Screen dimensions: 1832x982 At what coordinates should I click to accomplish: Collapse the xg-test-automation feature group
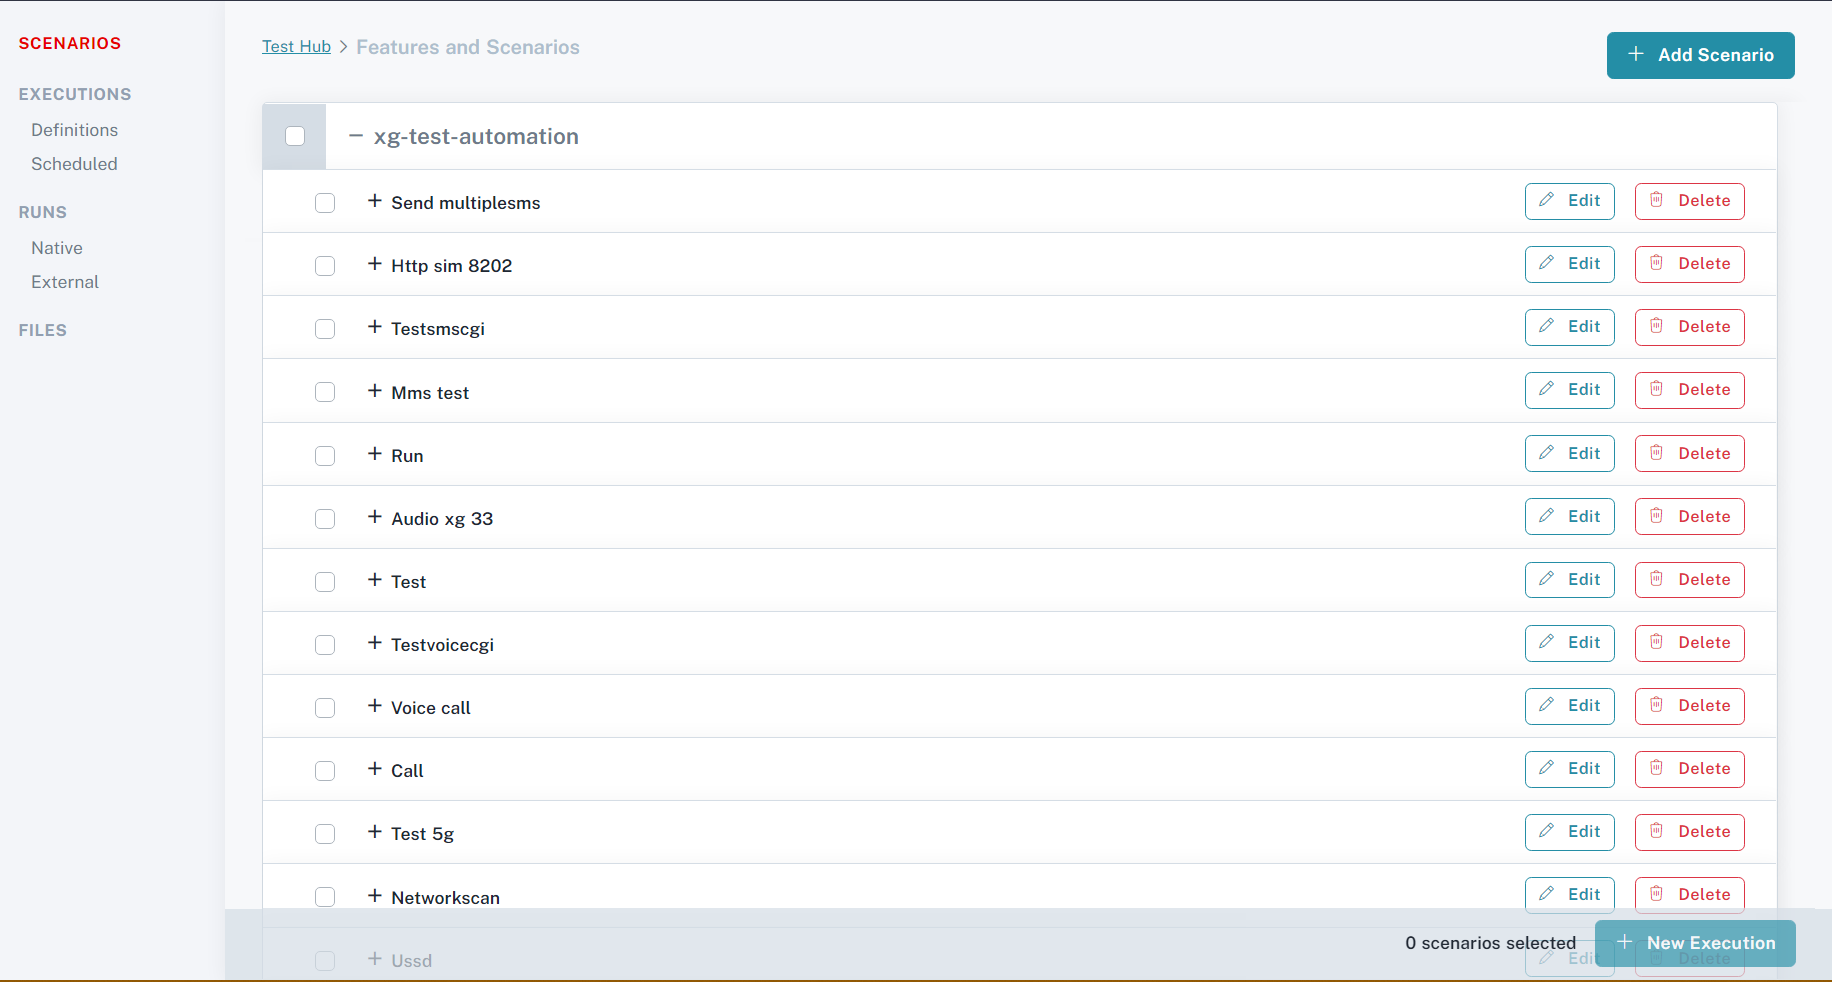[355, 136]
